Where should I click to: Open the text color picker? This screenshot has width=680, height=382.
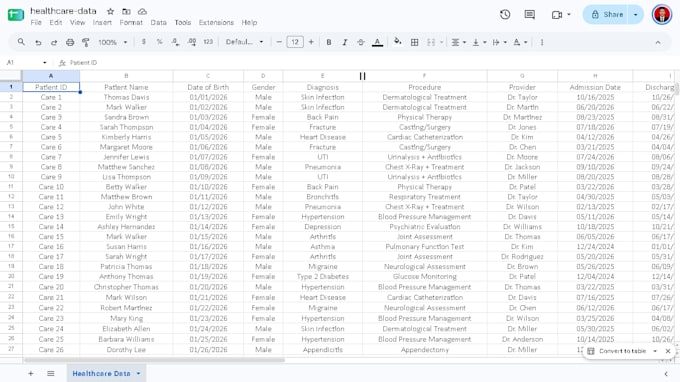click(x=377, y=42)
